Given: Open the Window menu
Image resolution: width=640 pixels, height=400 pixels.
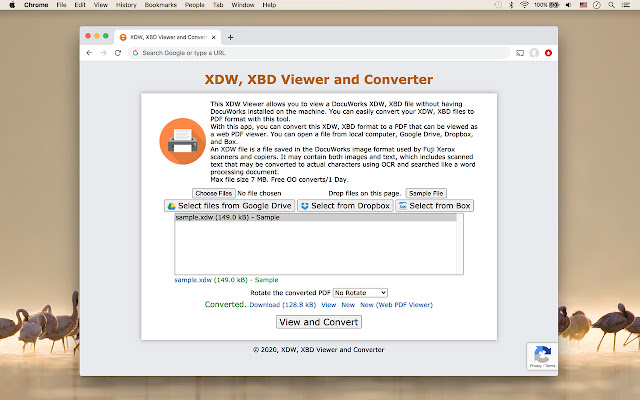Looking at the screenshot, I should click(243, 5).
